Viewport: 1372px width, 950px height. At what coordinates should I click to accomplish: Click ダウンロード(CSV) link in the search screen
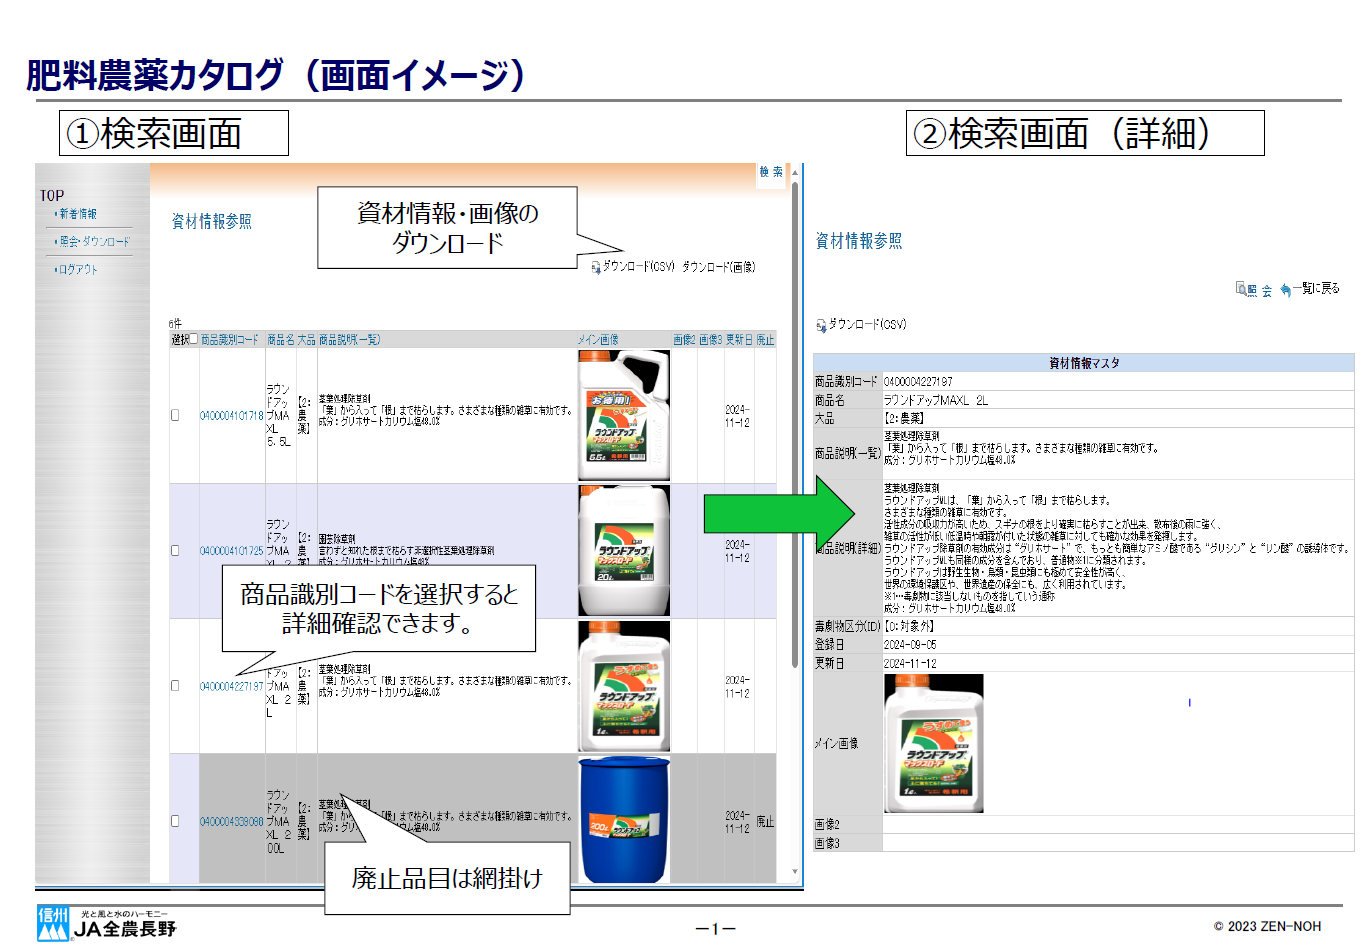click(639, 267)
